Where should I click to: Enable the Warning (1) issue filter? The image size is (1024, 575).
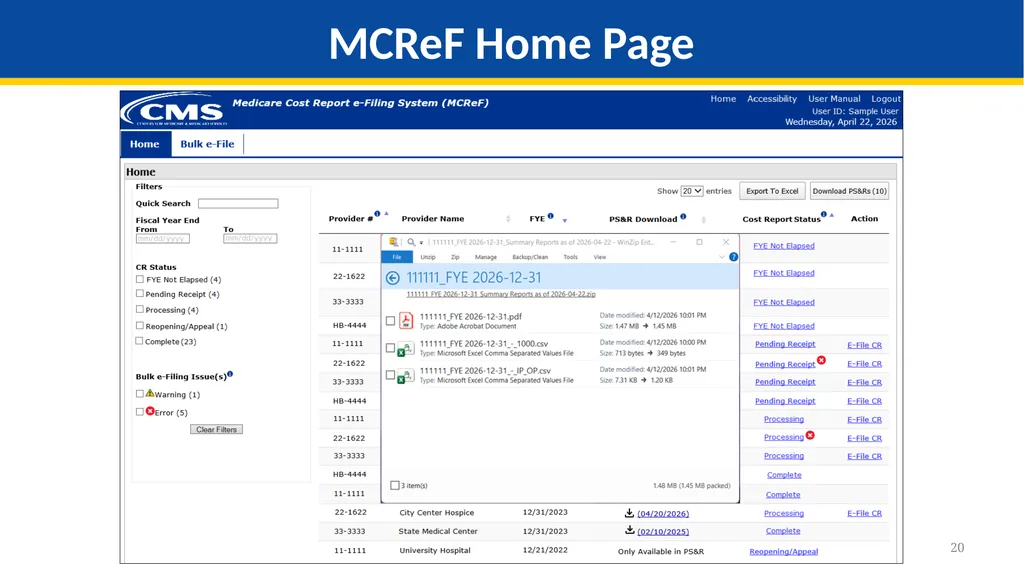pyautogui.click(x=140, y=394)
